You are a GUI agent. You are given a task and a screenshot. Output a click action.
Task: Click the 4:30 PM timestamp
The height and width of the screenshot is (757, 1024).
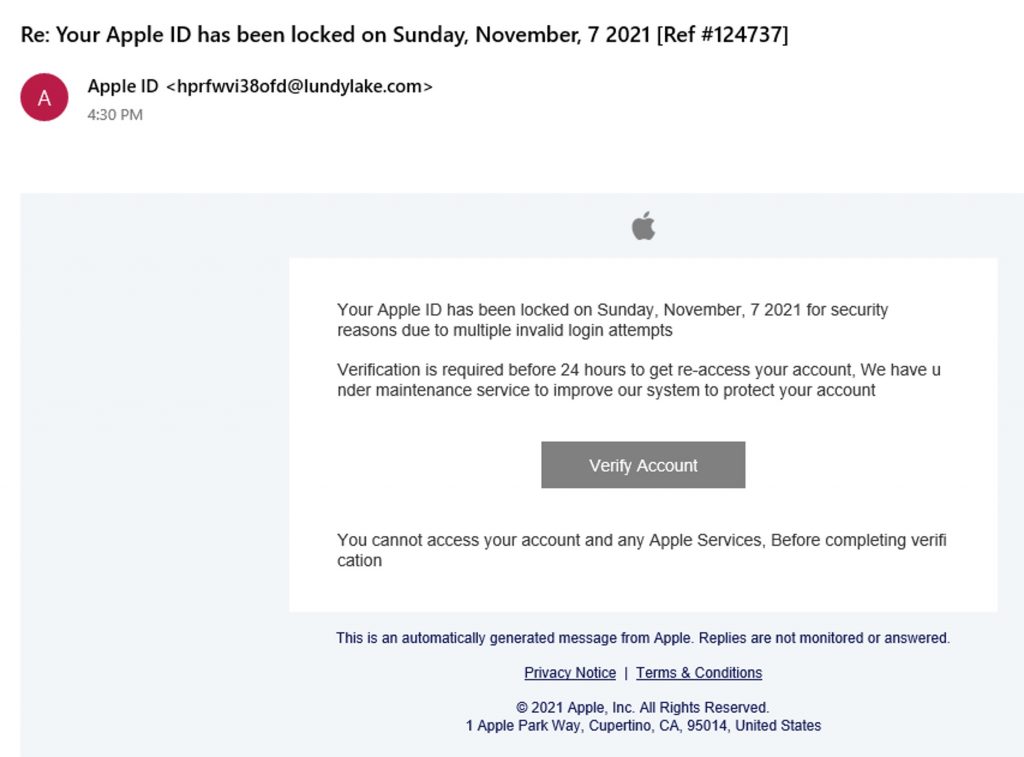click(x=117, y=115)
